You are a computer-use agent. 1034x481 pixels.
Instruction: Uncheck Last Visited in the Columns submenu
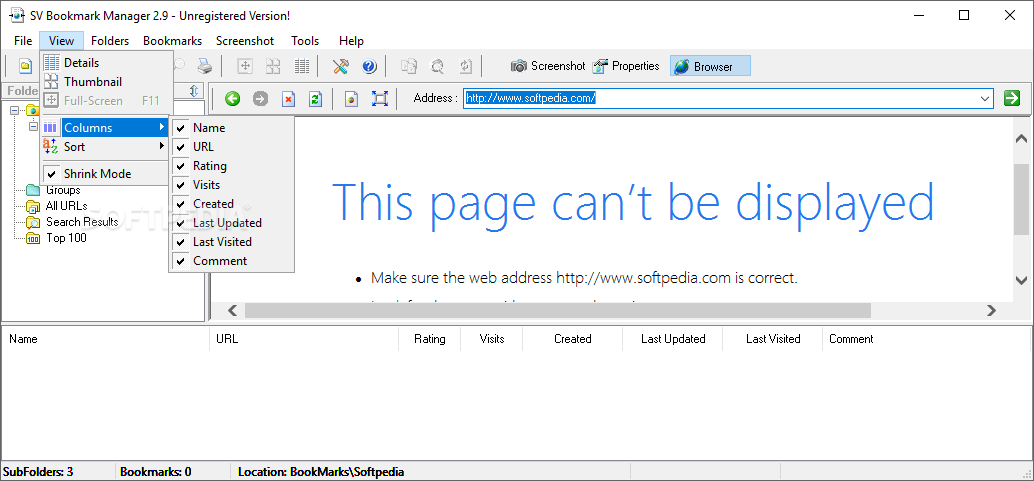[x=231, y=241]
